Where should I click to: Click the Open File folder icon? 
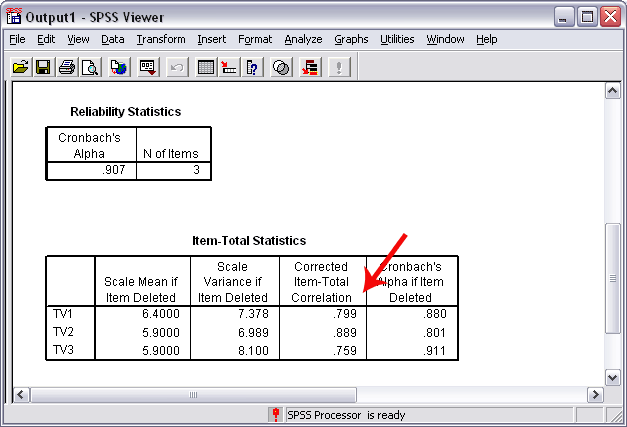pyautogui.click(x=20, y=67)
